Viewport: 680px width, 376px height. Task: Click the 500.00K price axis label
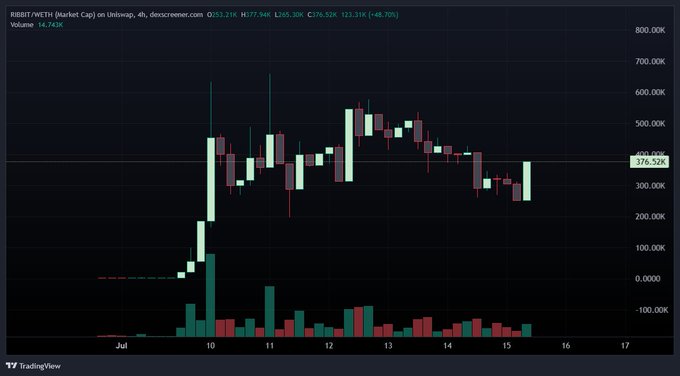[650, 123]
